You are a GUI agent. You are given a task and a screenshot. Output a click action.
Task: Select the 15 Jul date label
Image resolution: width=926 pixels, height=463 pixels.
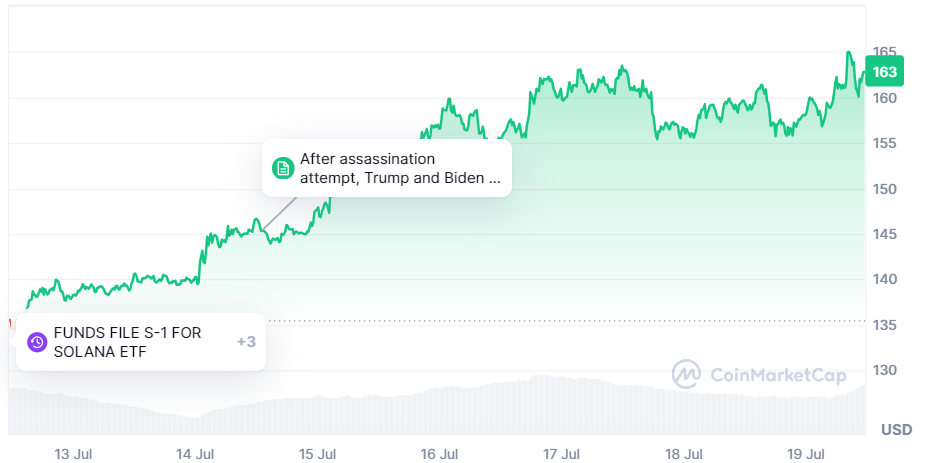[317, 454]
